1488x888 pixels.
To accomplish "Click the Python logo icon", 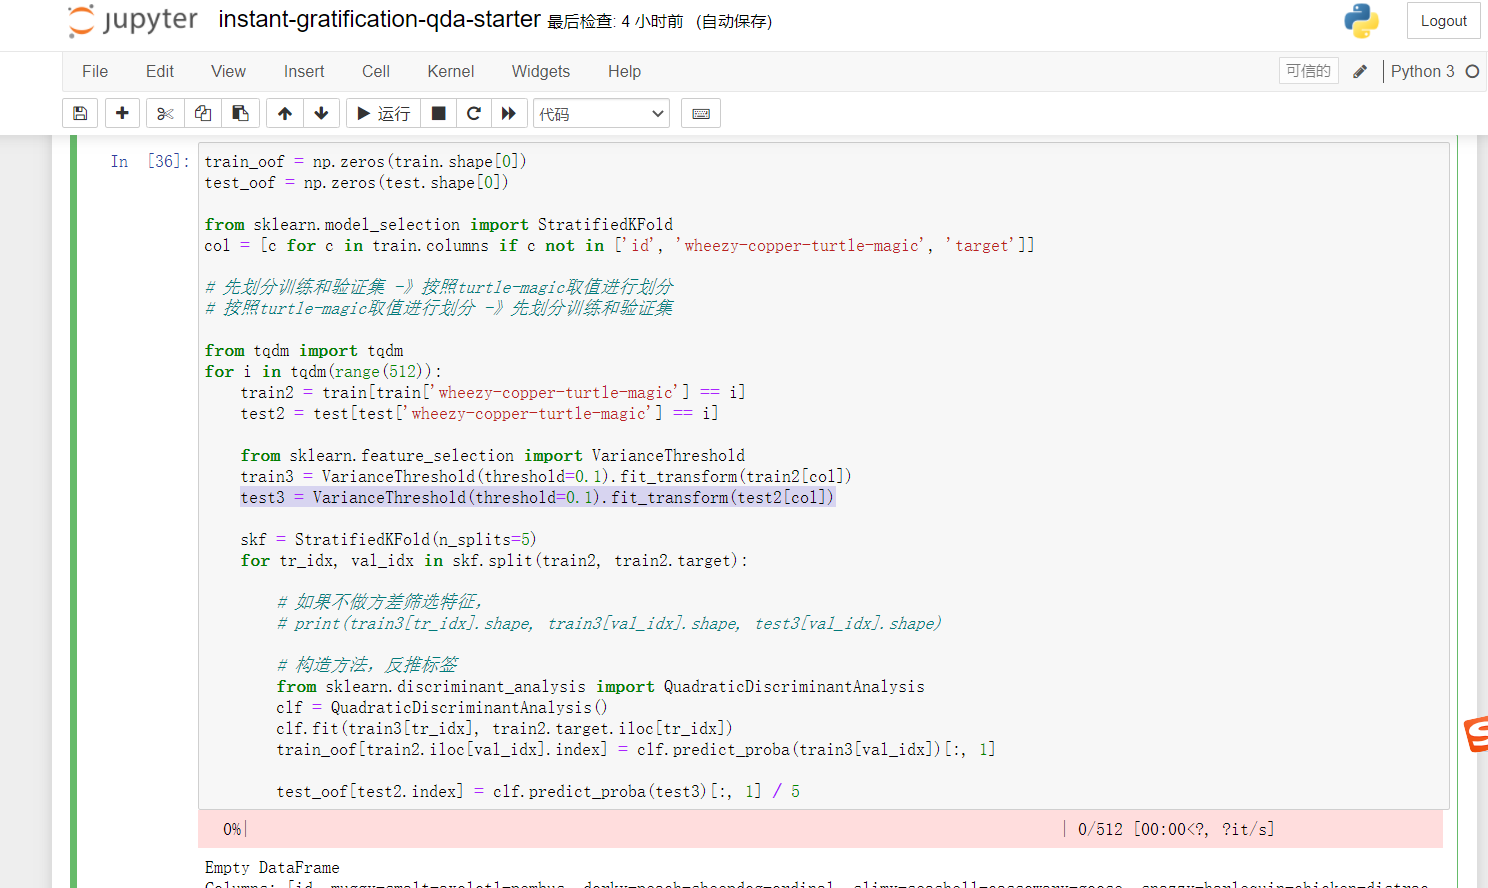I will (x=1361, y=21).
